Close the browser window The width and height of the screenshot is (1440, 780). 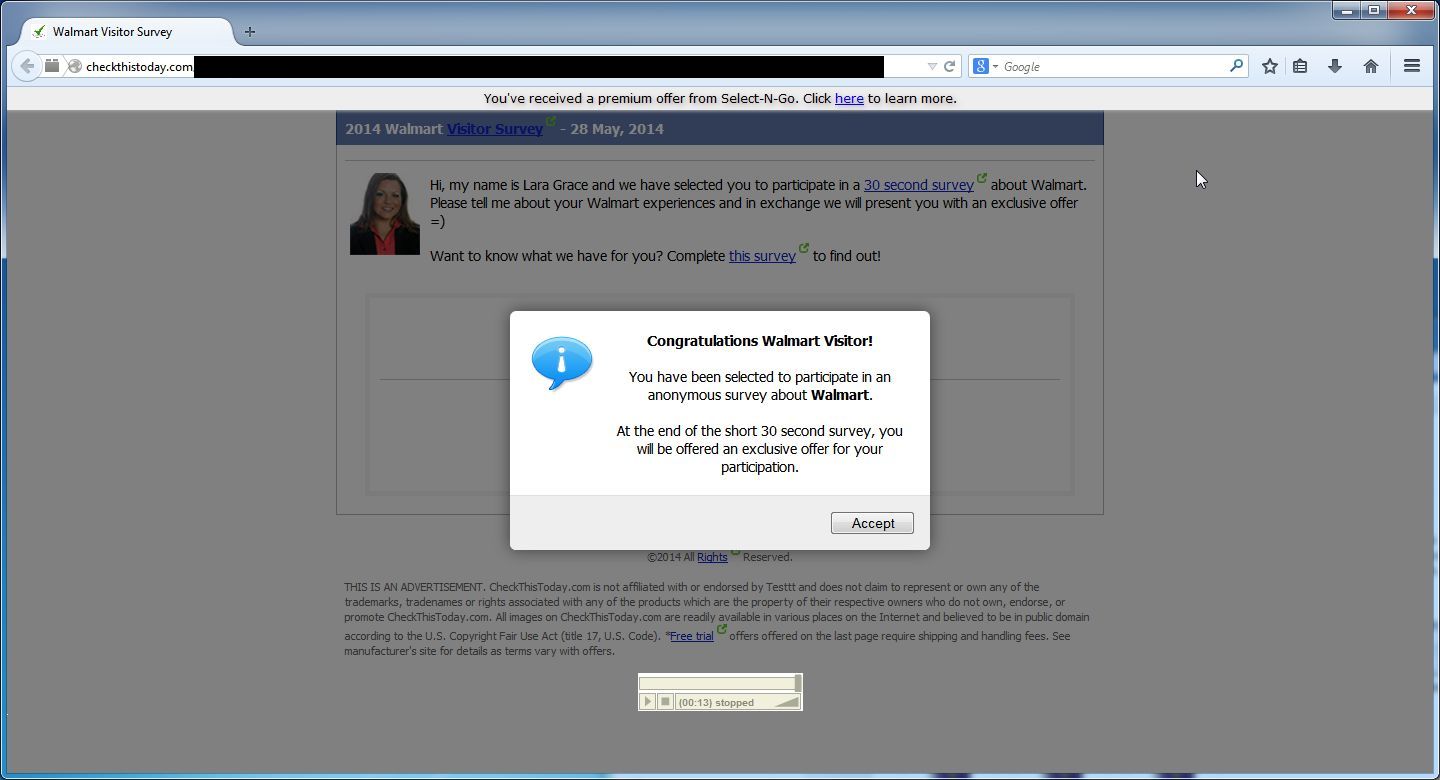[x=1412, y=10]
